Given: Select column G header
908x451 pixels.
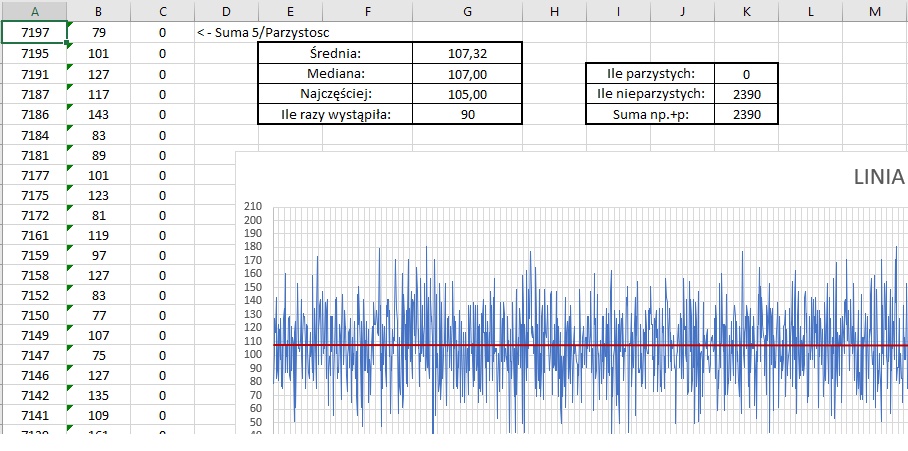Looking at the screenshot, I should [467, 10].
